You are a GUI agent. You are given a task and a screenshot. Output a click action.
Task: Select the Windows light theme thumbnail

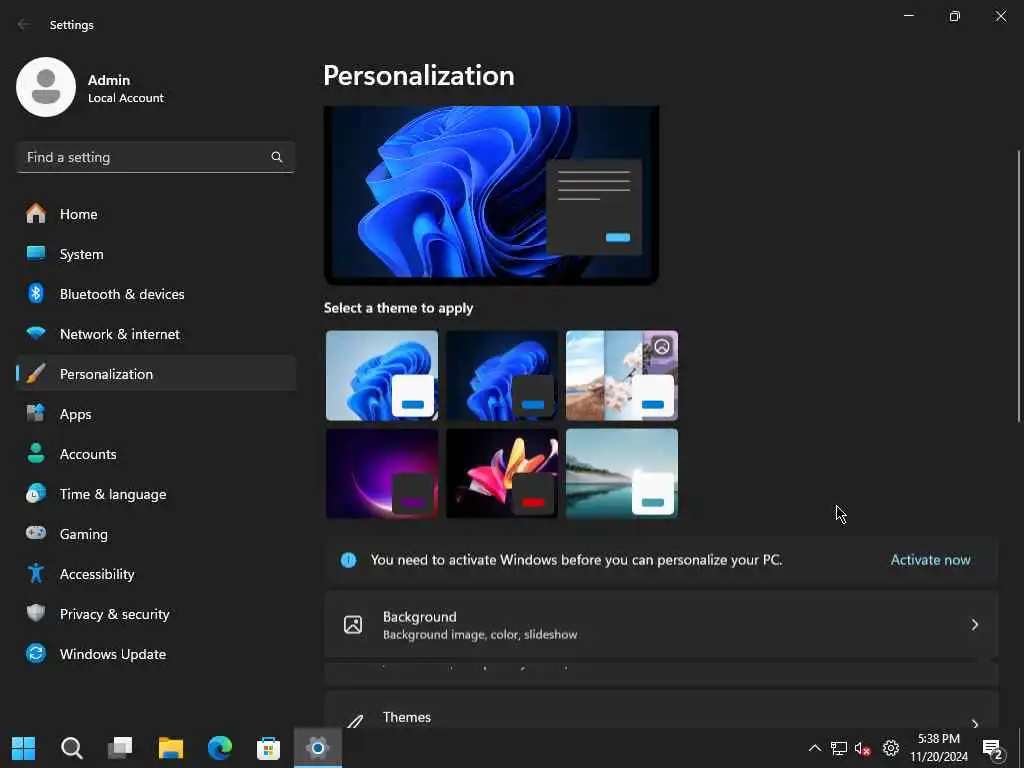382,375
